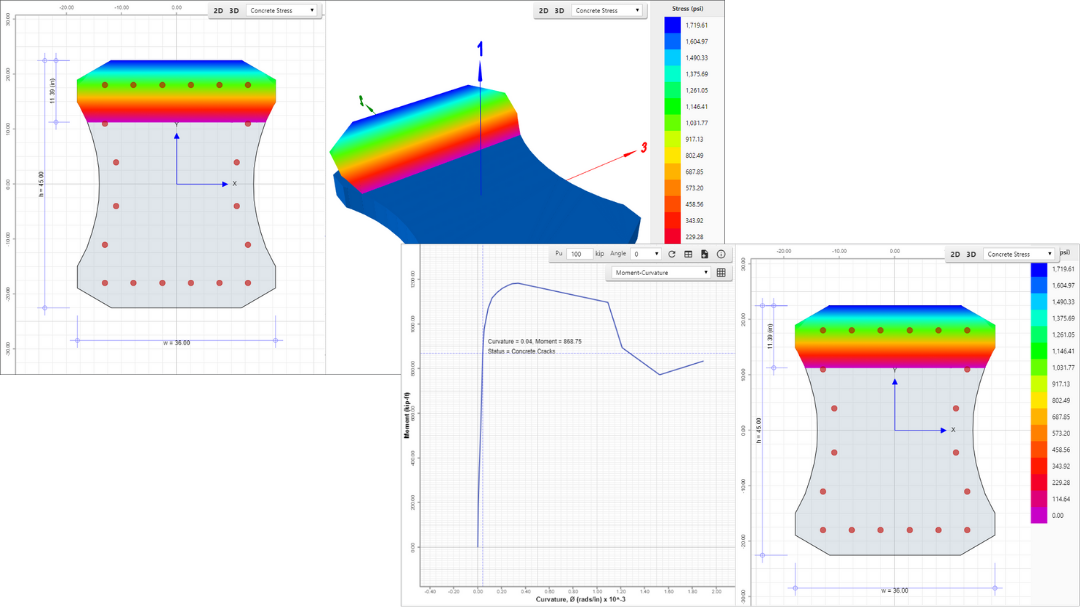Click the 1,719.61 blue stress legend swatch at top
This screenshot has width=1080, height=607.
[x=672, y=24]
